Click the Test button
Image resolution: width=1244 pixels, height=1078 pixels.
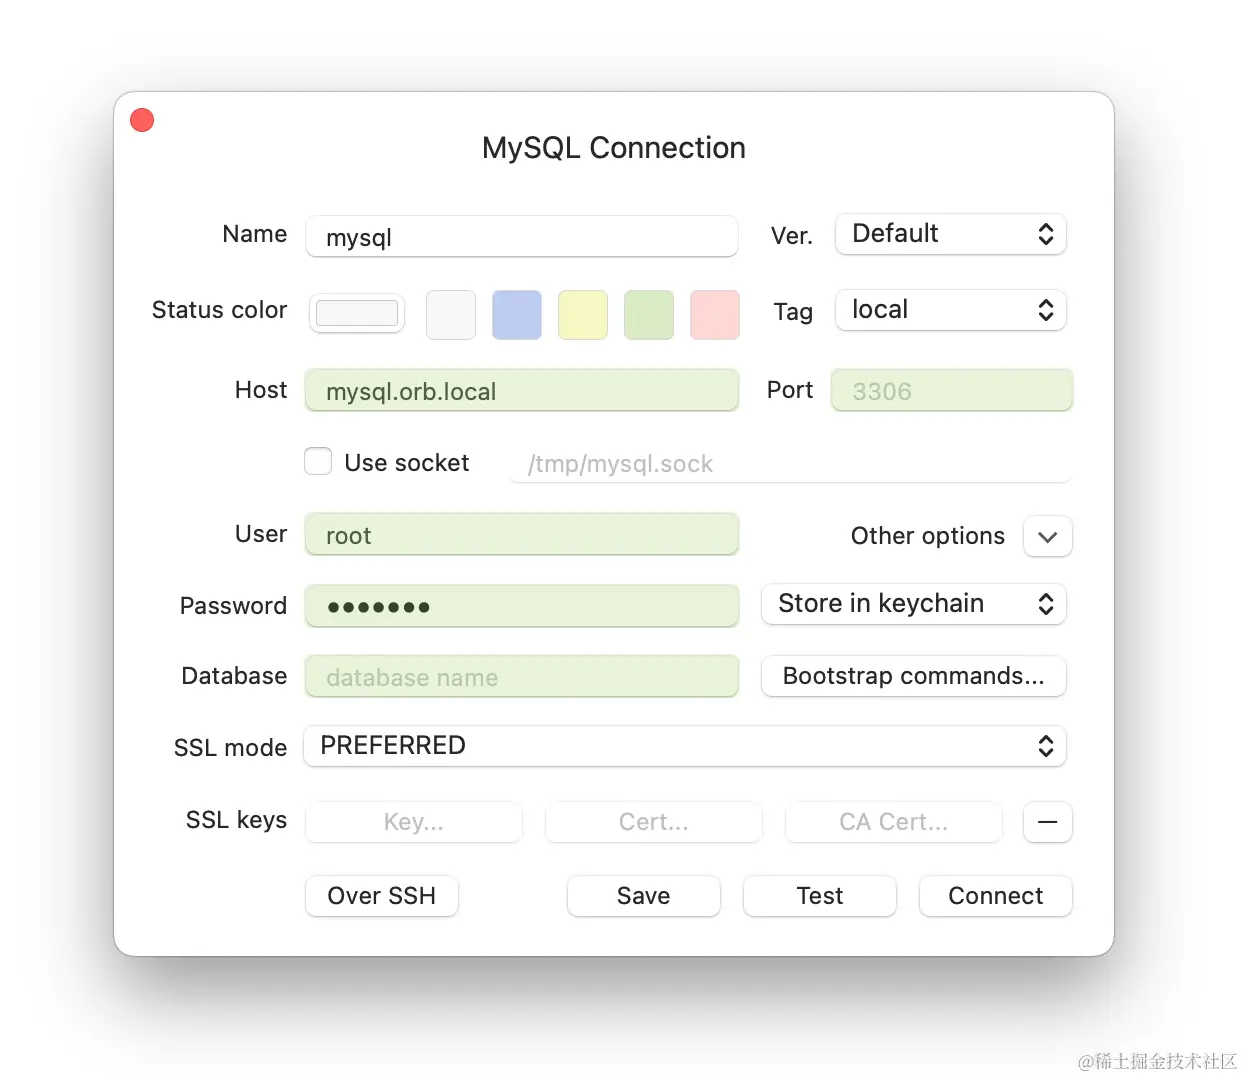(x=819, y=896)
